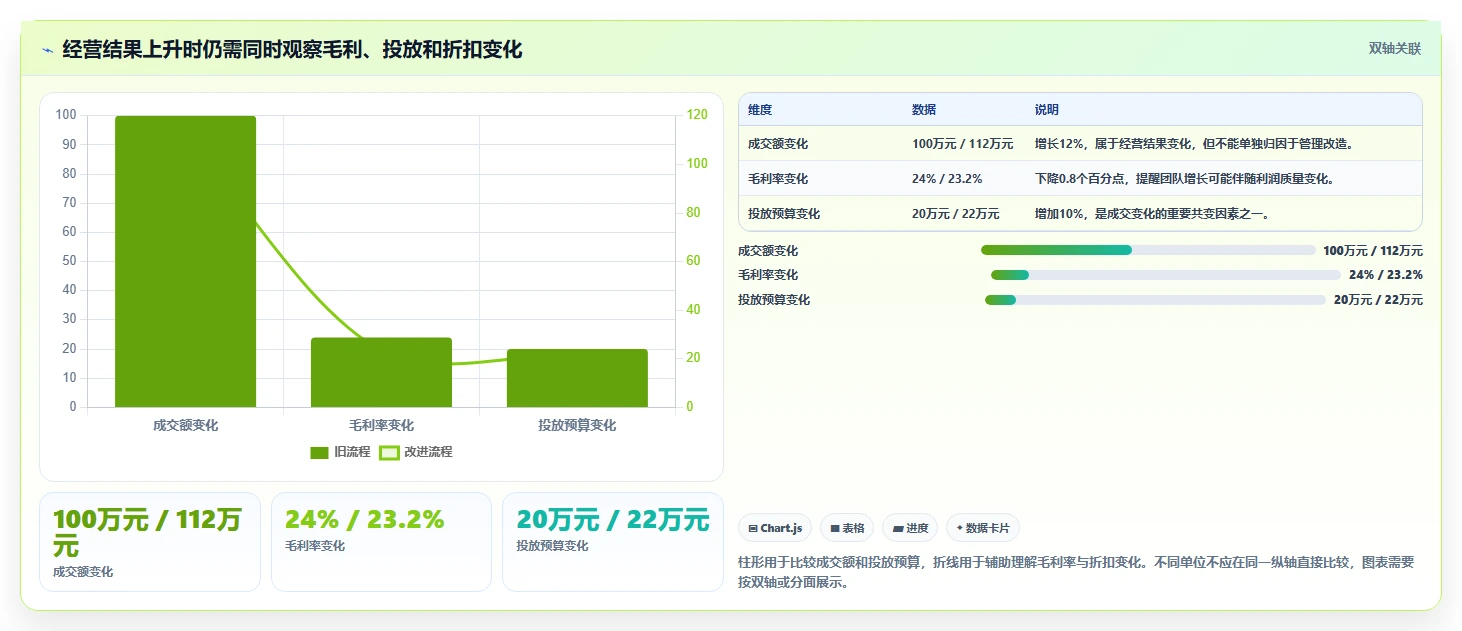Toggle the 旧流程 legend entry
The width and height of the screenshot is (1462, 631).
click(340, 452)
